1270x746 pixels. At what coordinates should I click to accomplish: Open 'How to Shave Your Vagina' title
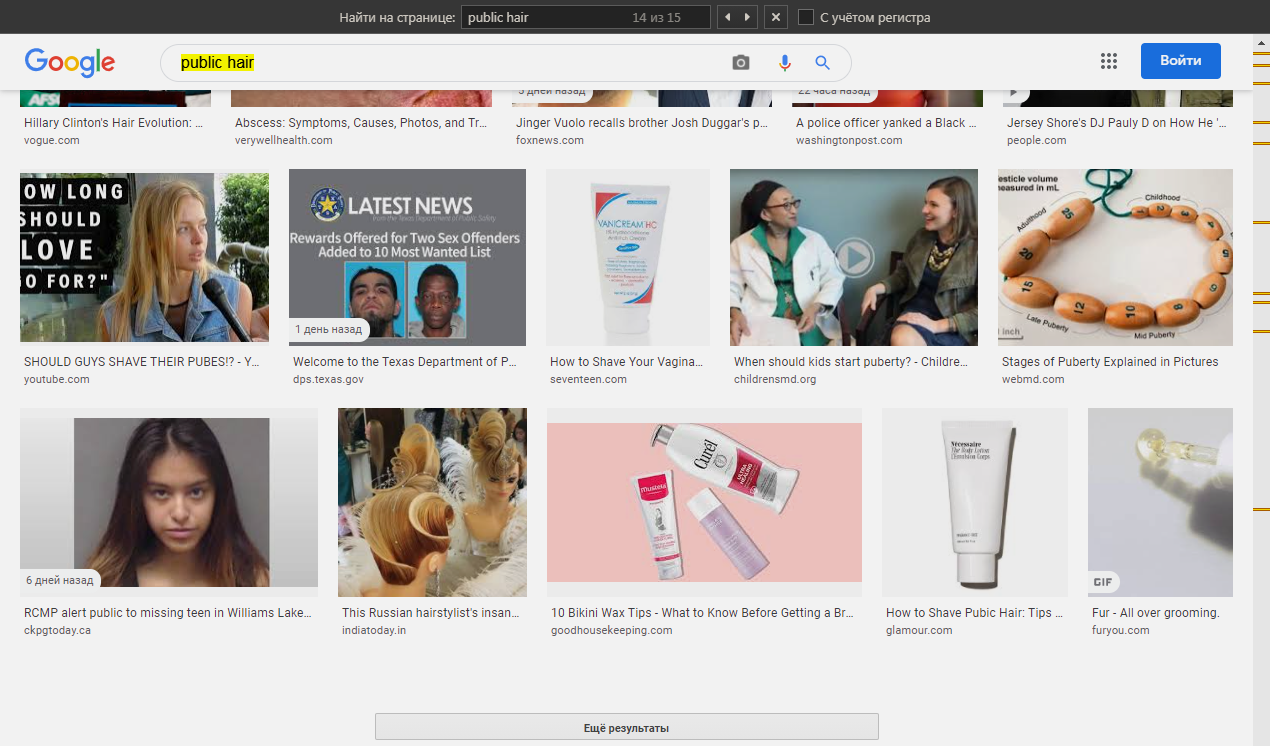pos(627,362)
